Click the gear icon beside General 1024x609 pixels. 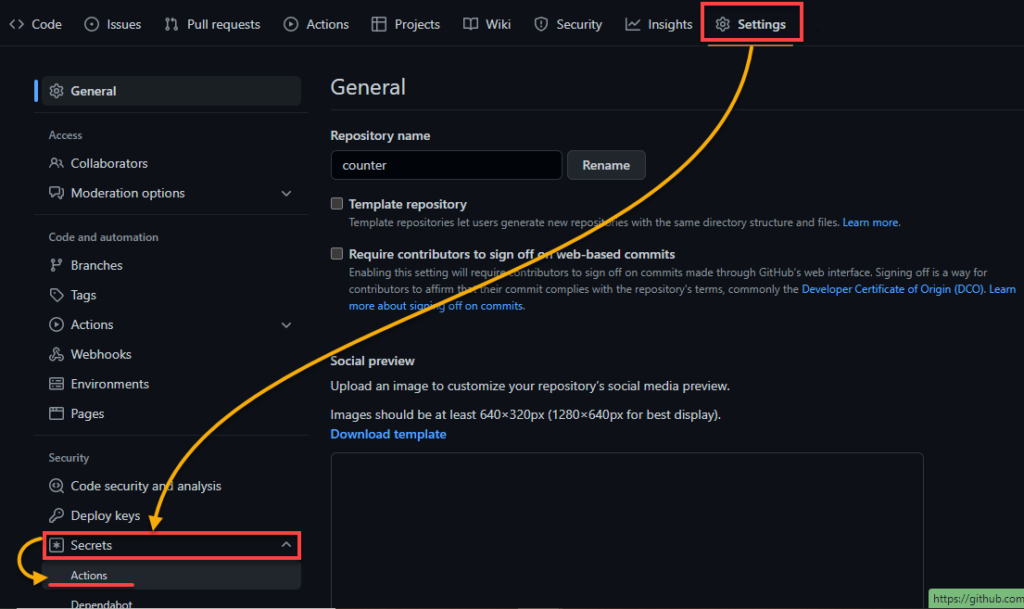(57, 90)
